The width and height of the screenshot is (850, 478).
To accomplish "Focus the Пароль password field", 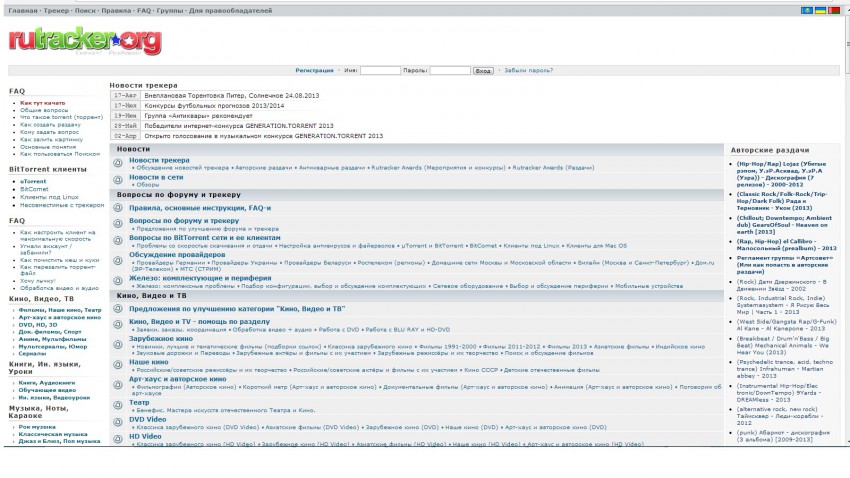I will point(449,71).
